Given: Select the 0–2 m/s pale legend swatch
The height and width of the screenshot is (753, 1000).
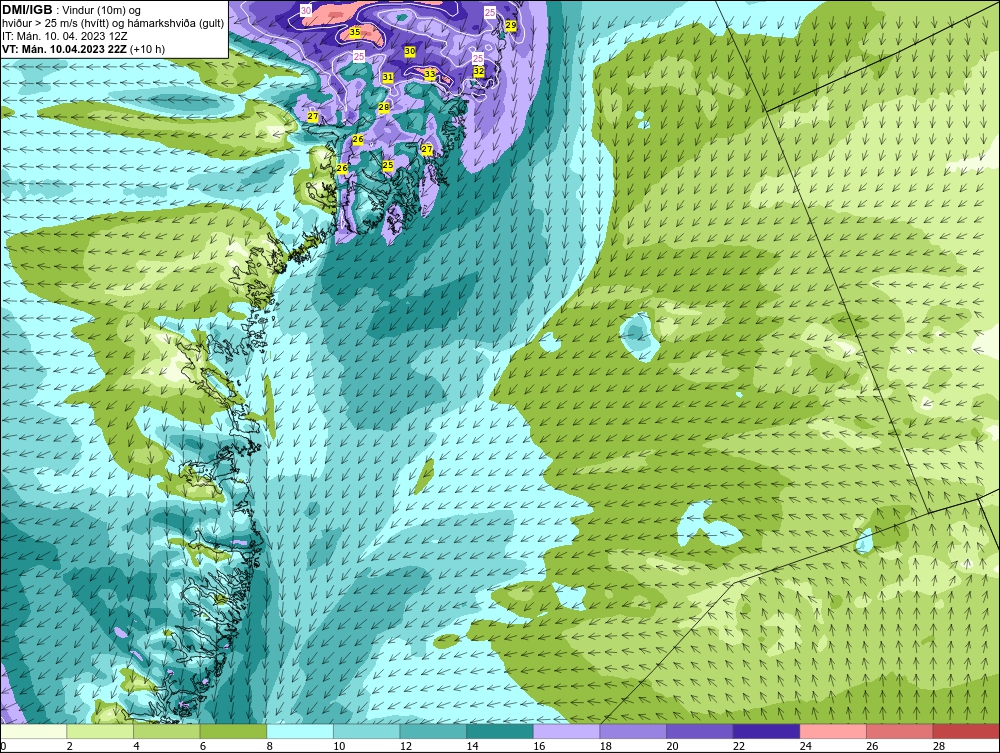Looking at the screenshot, I should [x=33, y=731].
